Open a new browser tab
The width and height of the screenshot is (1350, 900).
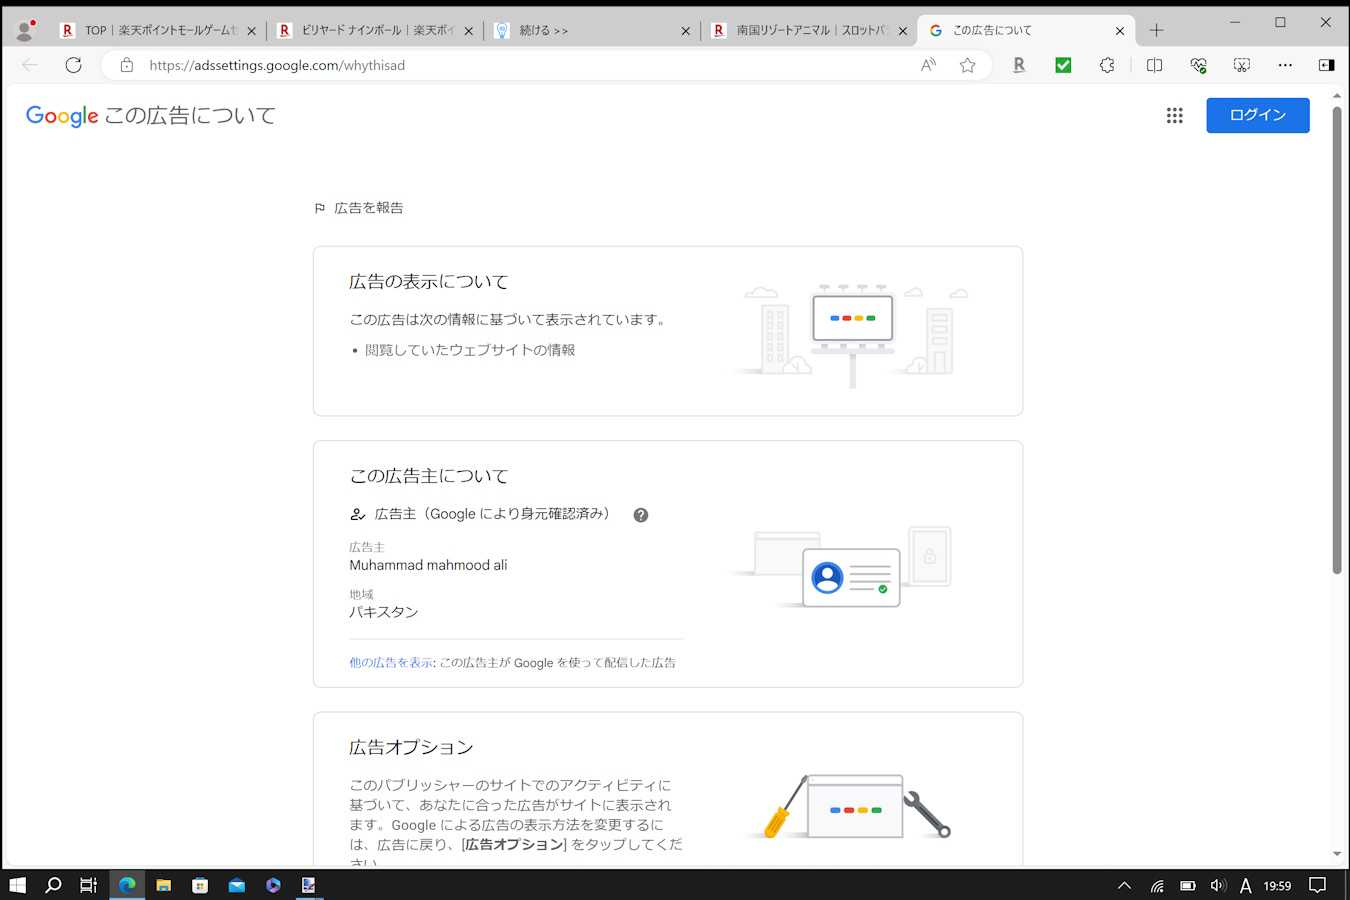click(1156, 31)
